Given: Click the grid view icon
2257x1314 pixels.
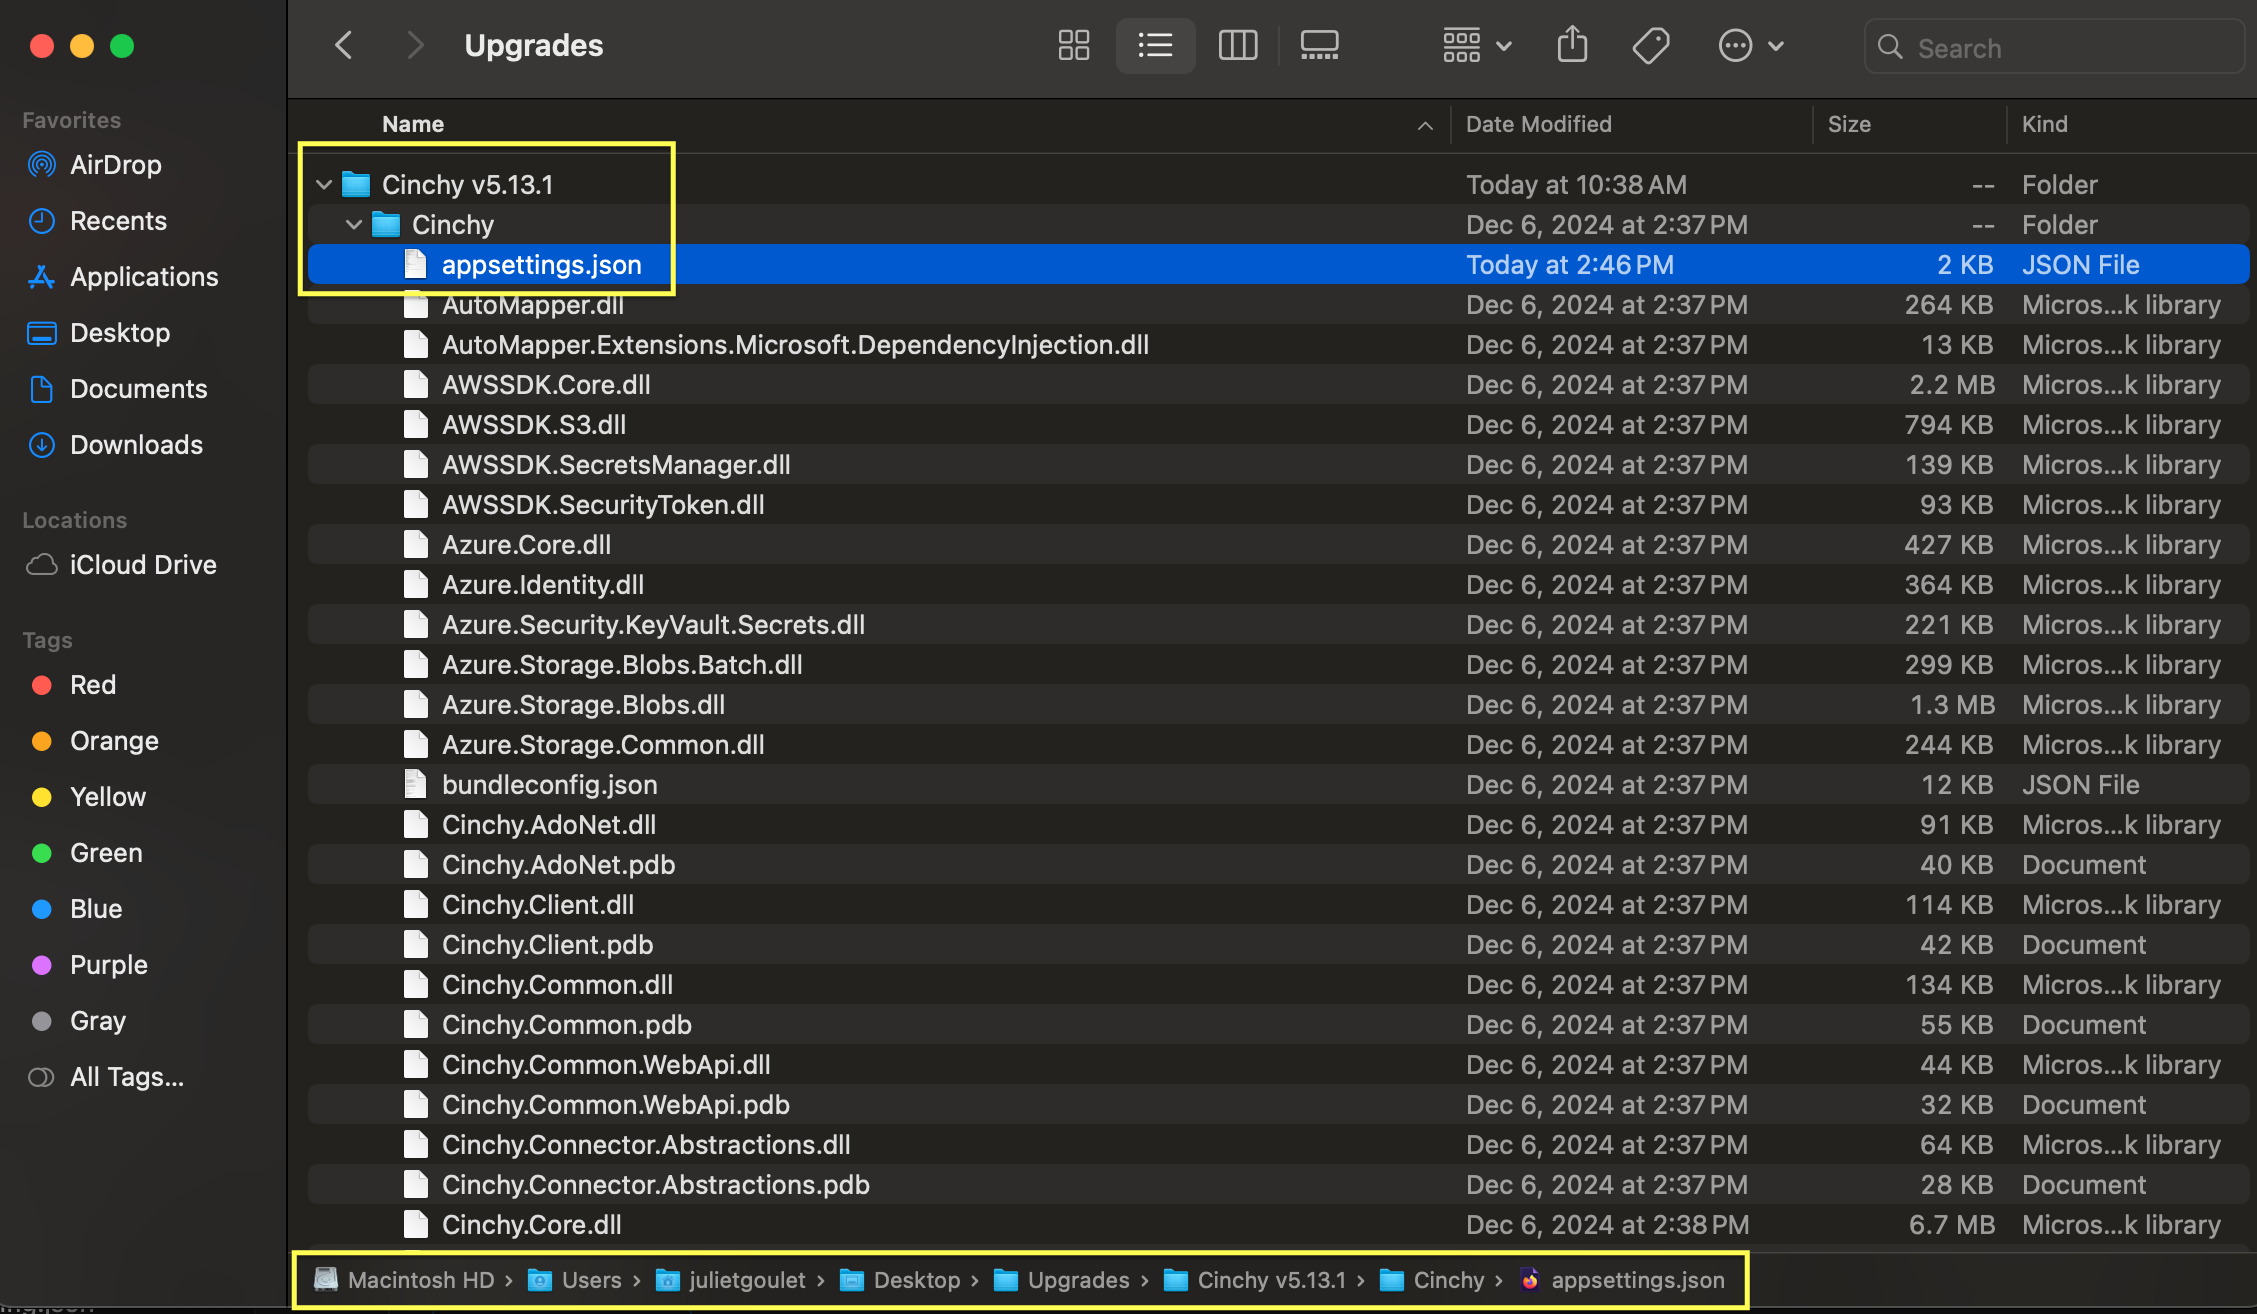Looking at the screenshot, I should coord(1073,45).
